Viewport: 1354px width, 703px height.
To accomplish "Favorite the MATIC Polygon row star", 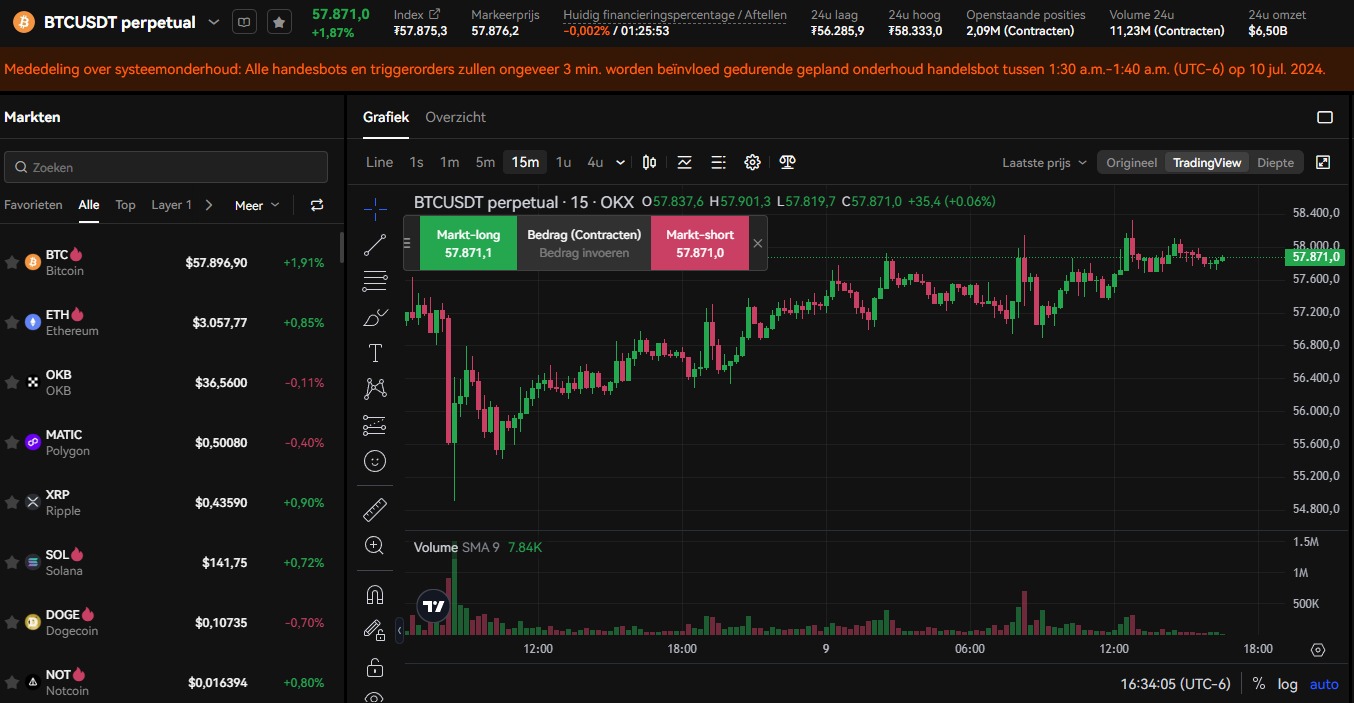I will point(12,442).
